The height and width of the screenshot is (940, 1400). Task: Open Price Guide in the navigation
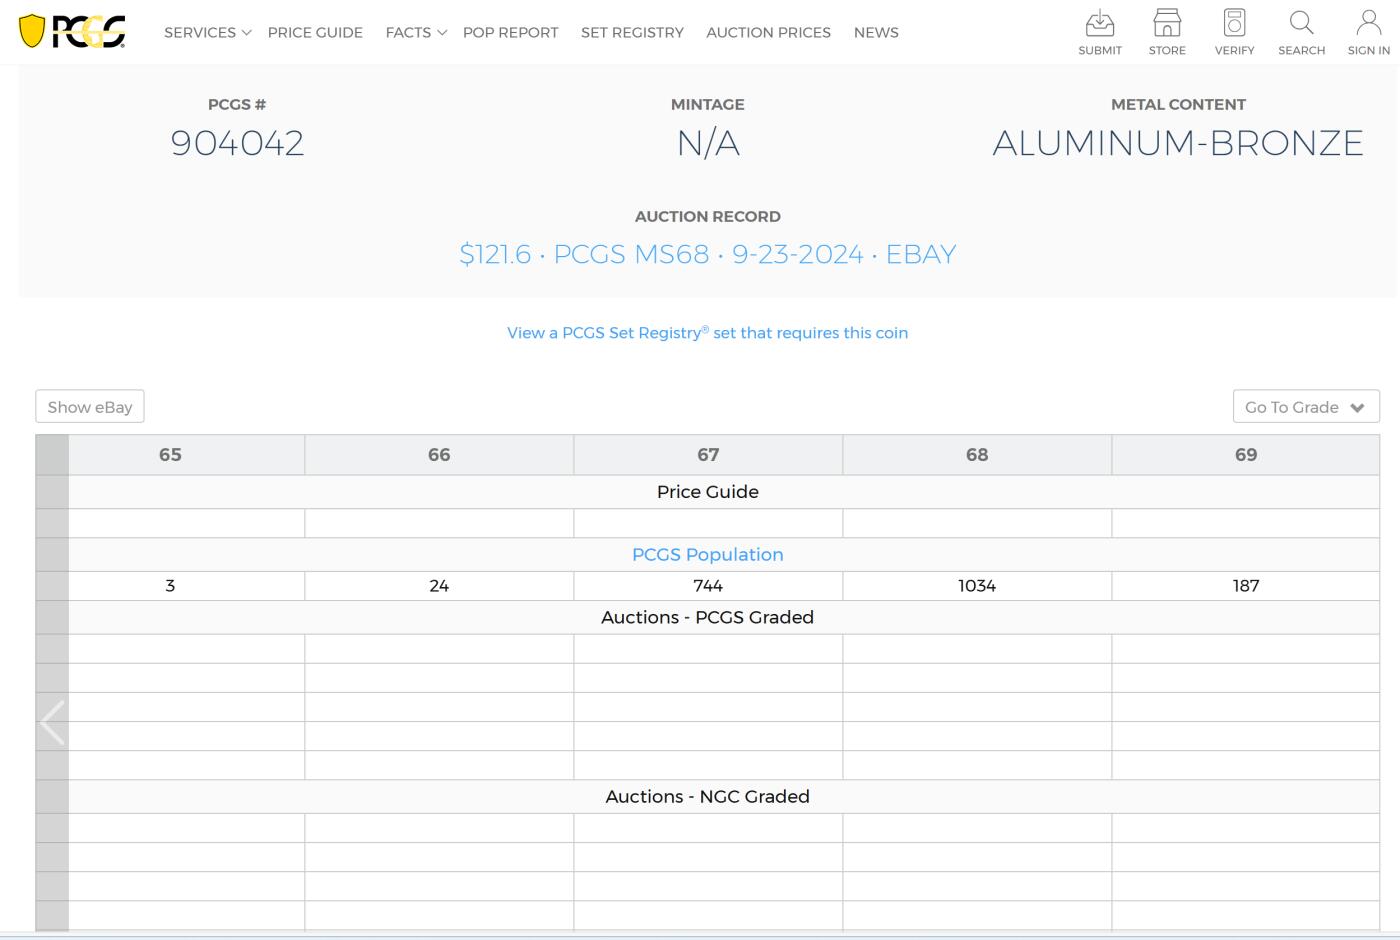coord(315,32)
